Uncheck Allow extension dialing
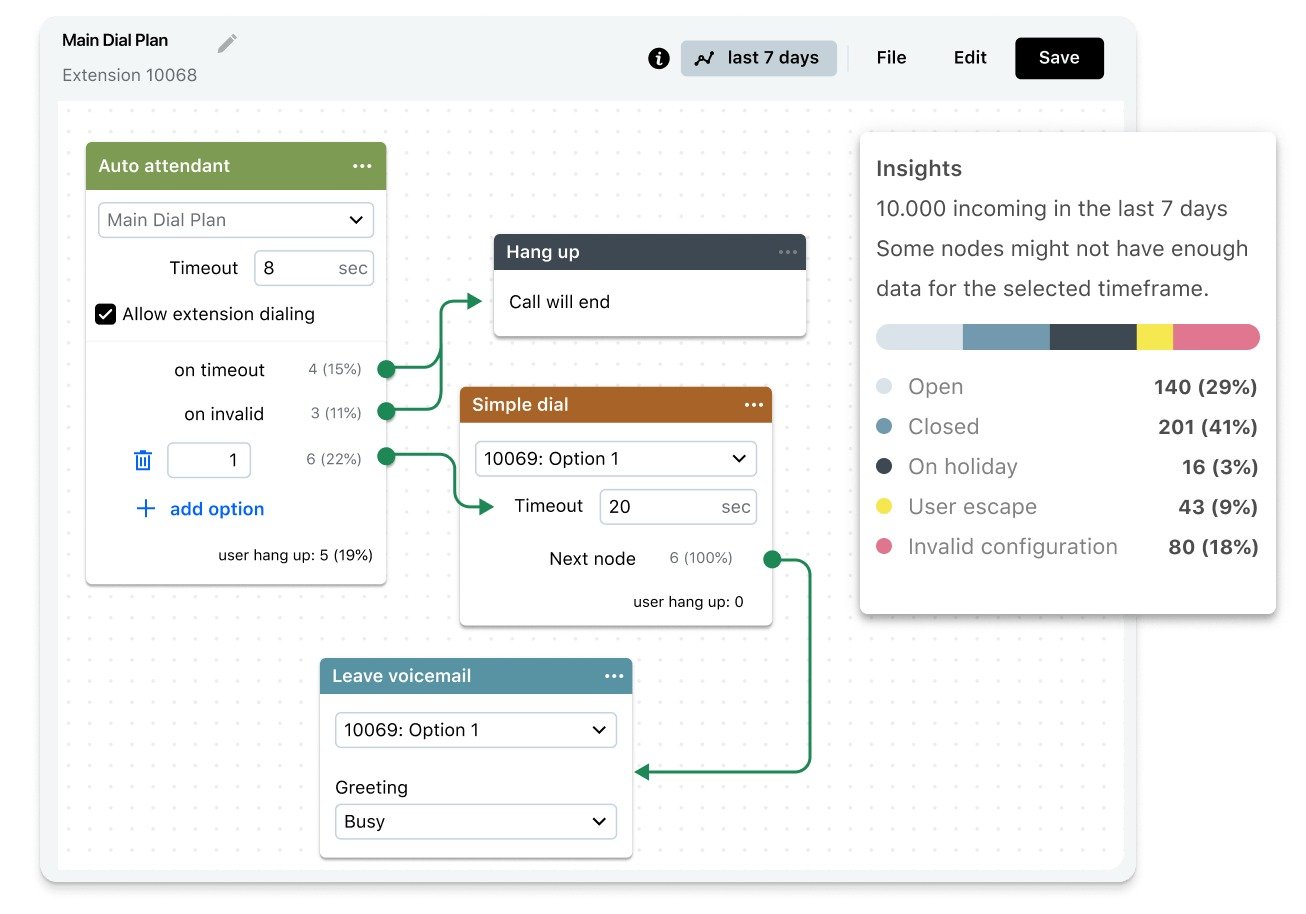The height and width of the screenshot is (914, 1306). [105, 314]
